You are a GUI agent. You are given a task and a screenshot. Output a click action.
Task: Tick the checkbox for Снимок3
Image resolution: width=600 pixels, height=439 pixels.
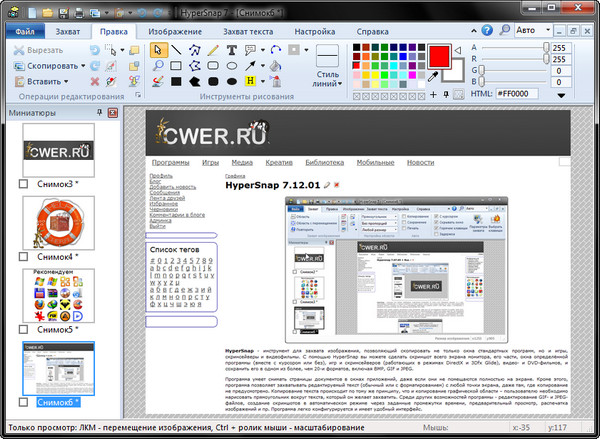tap(25, 185)
